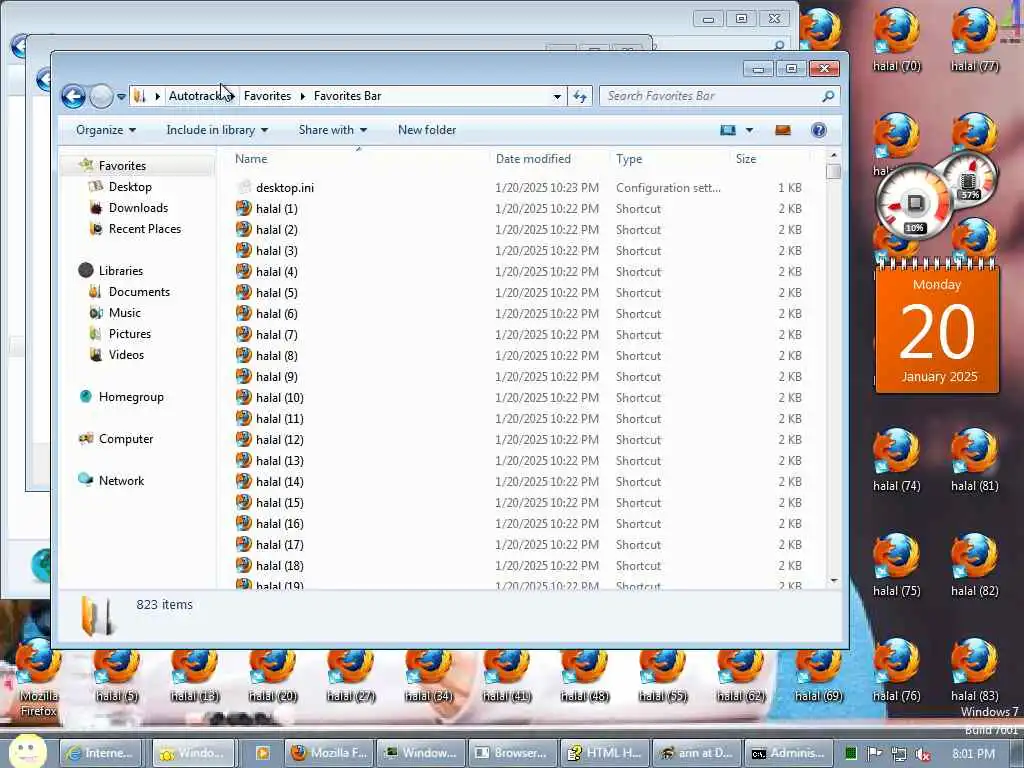Change the view with the views icon
Image resolution: width=1024 pixels, height=768 pixels.
[x=728, y=130]
